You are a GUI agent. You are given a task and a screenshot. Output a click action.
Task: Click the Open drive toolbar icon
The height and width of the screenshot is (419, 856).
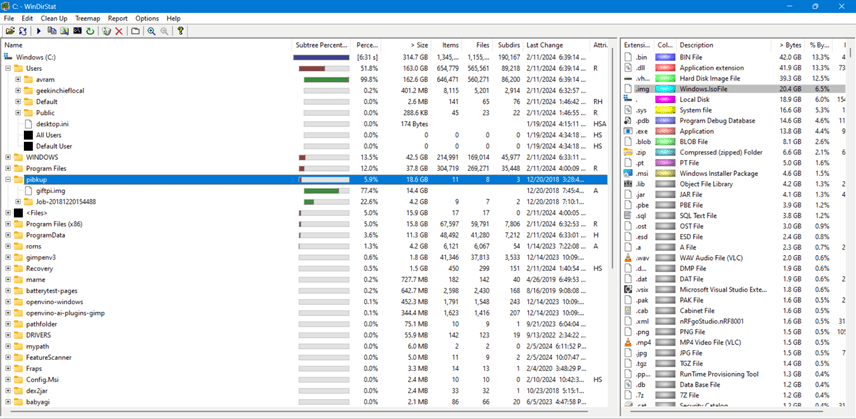10,31
